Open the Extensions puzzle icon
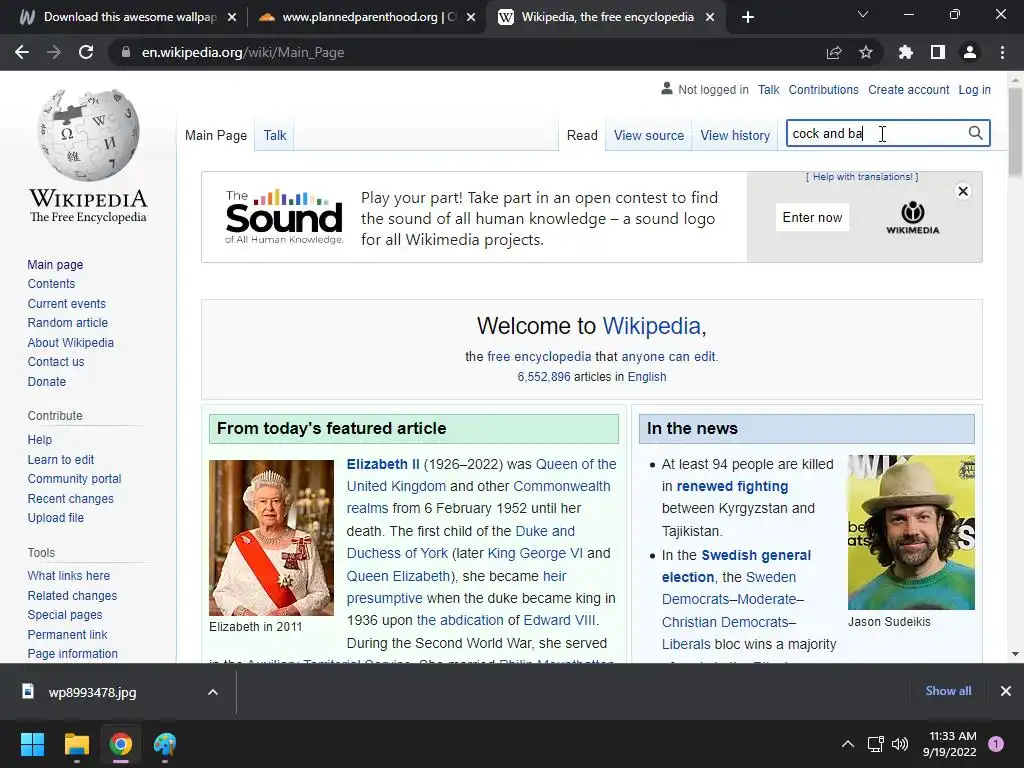 point(905,52)
